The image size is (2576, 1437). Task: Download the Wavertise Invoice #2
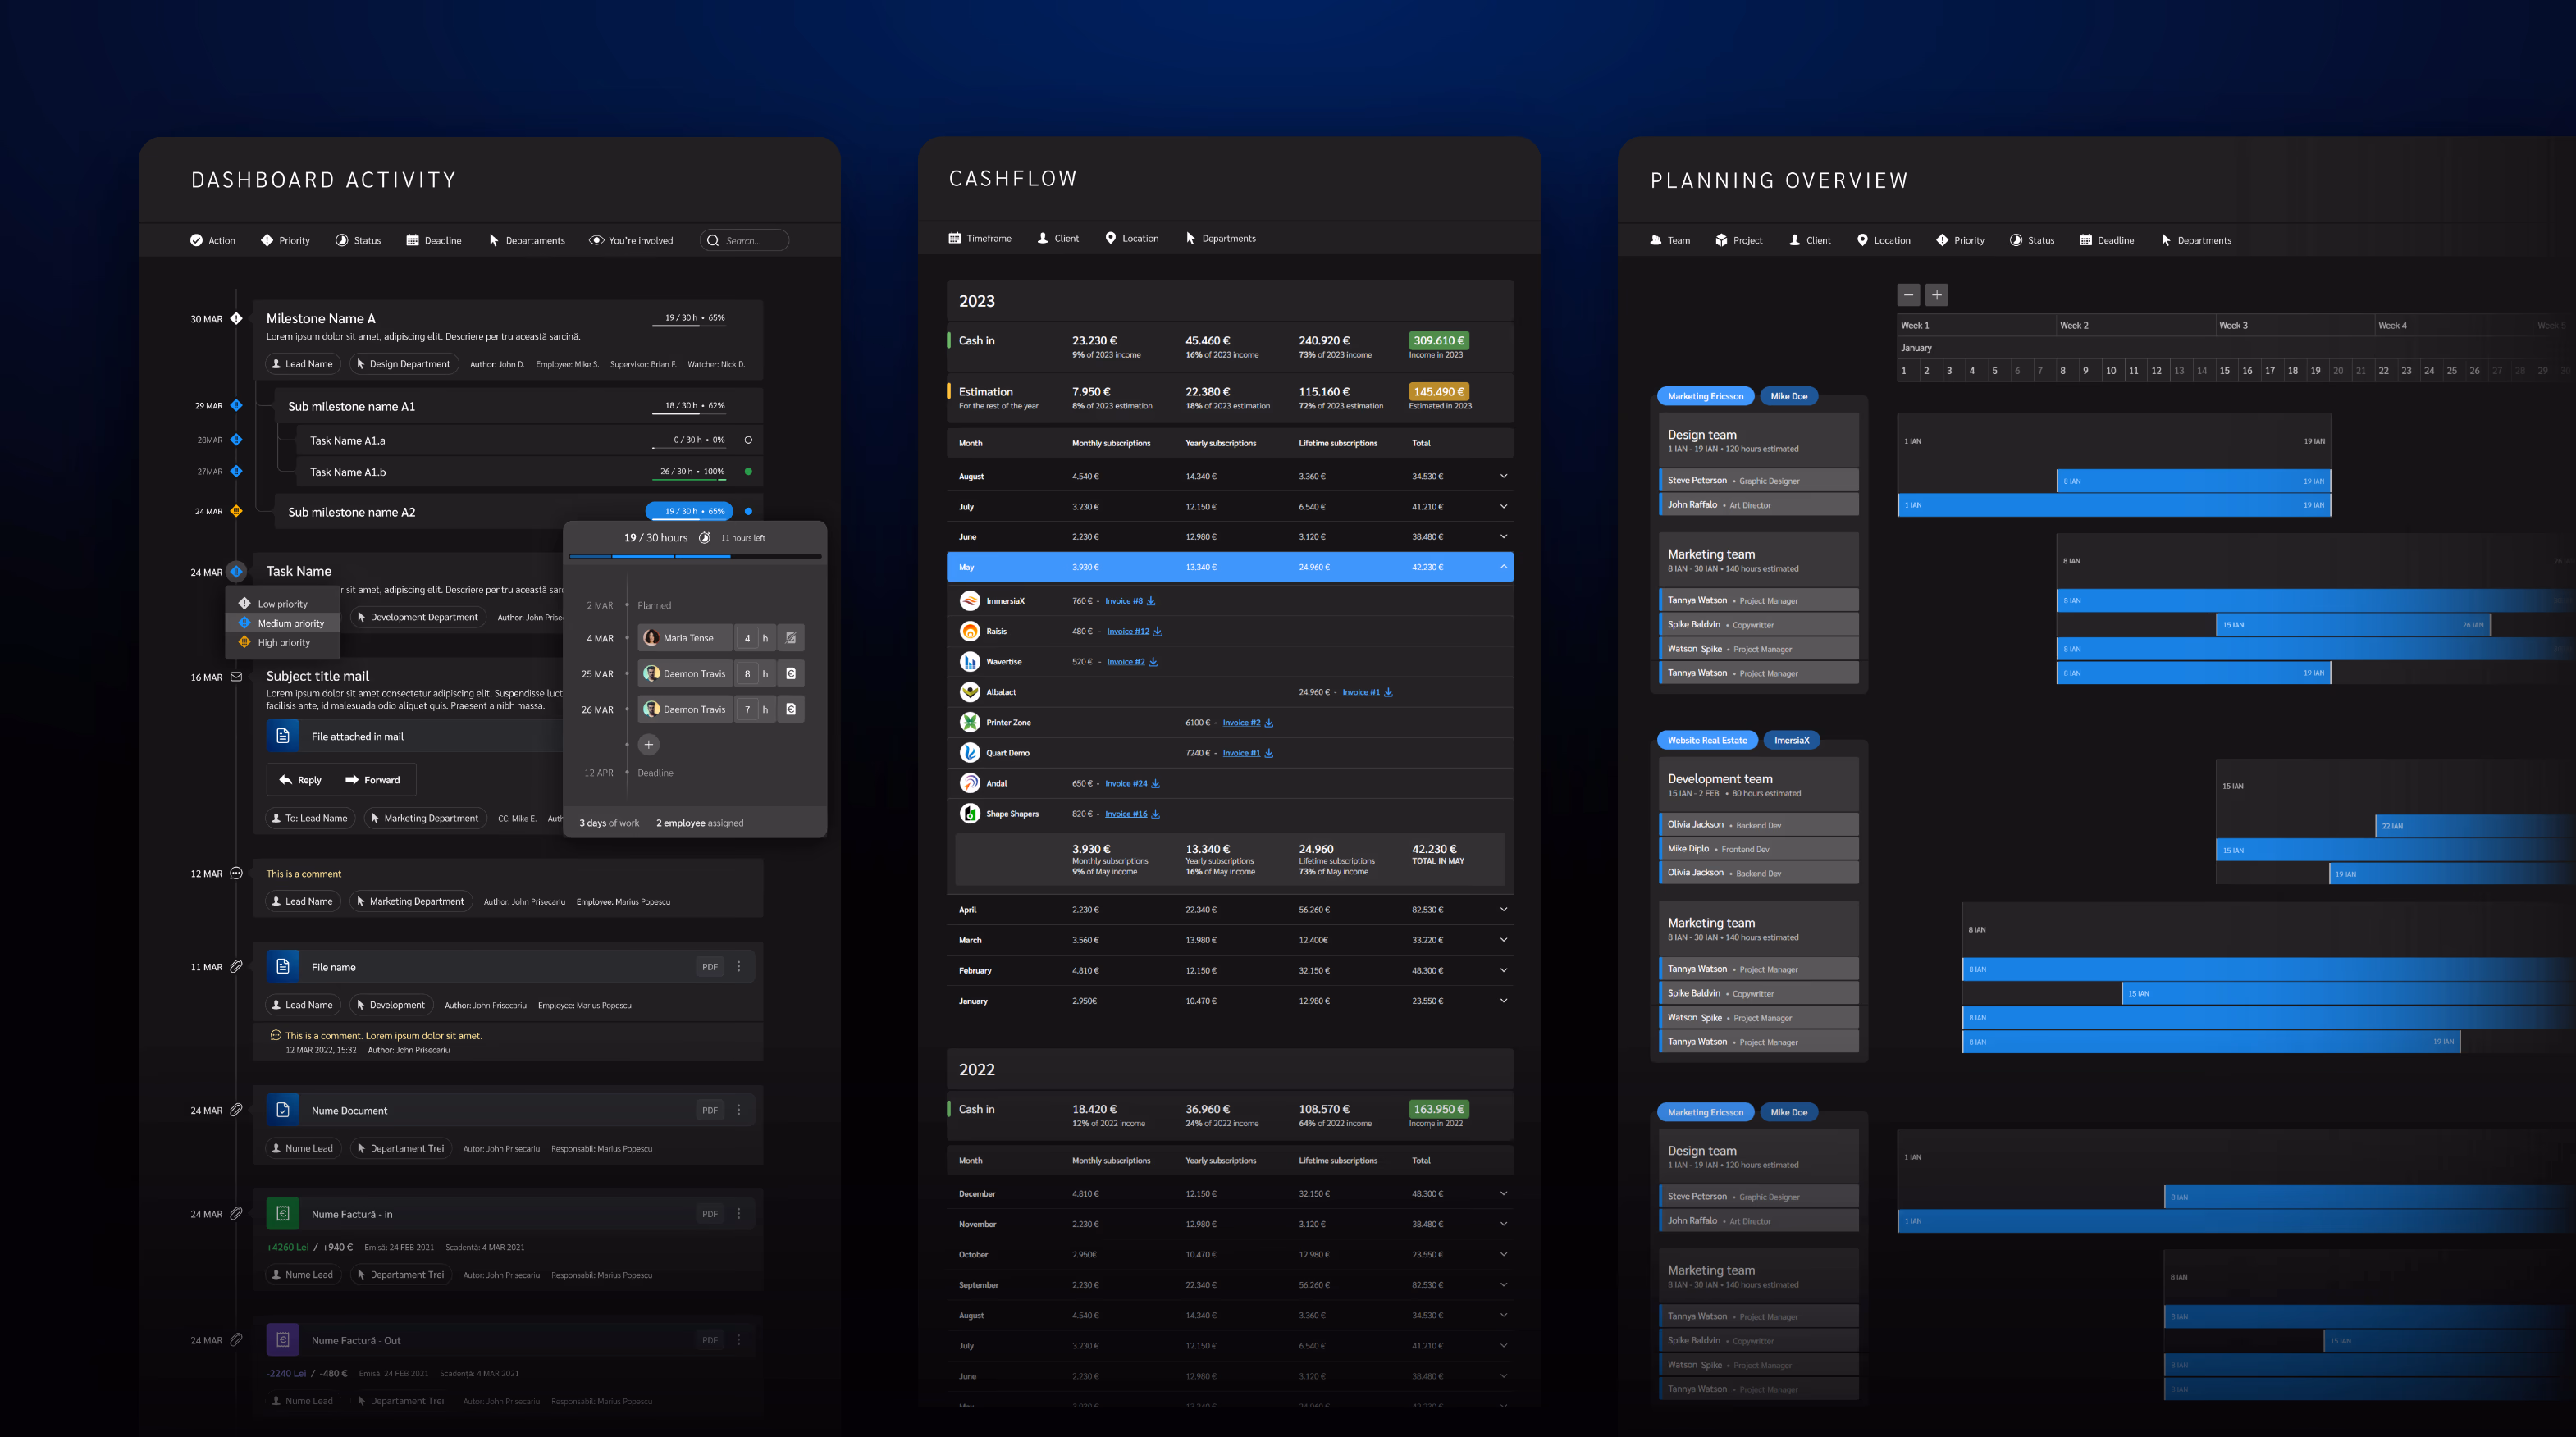1153,662
